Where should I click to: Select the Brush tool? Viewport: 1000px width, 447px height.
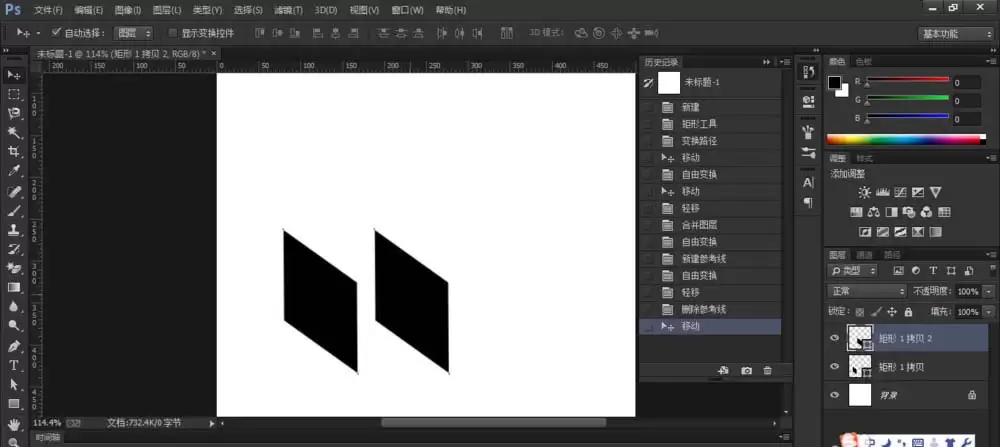(x=13, y=210)
